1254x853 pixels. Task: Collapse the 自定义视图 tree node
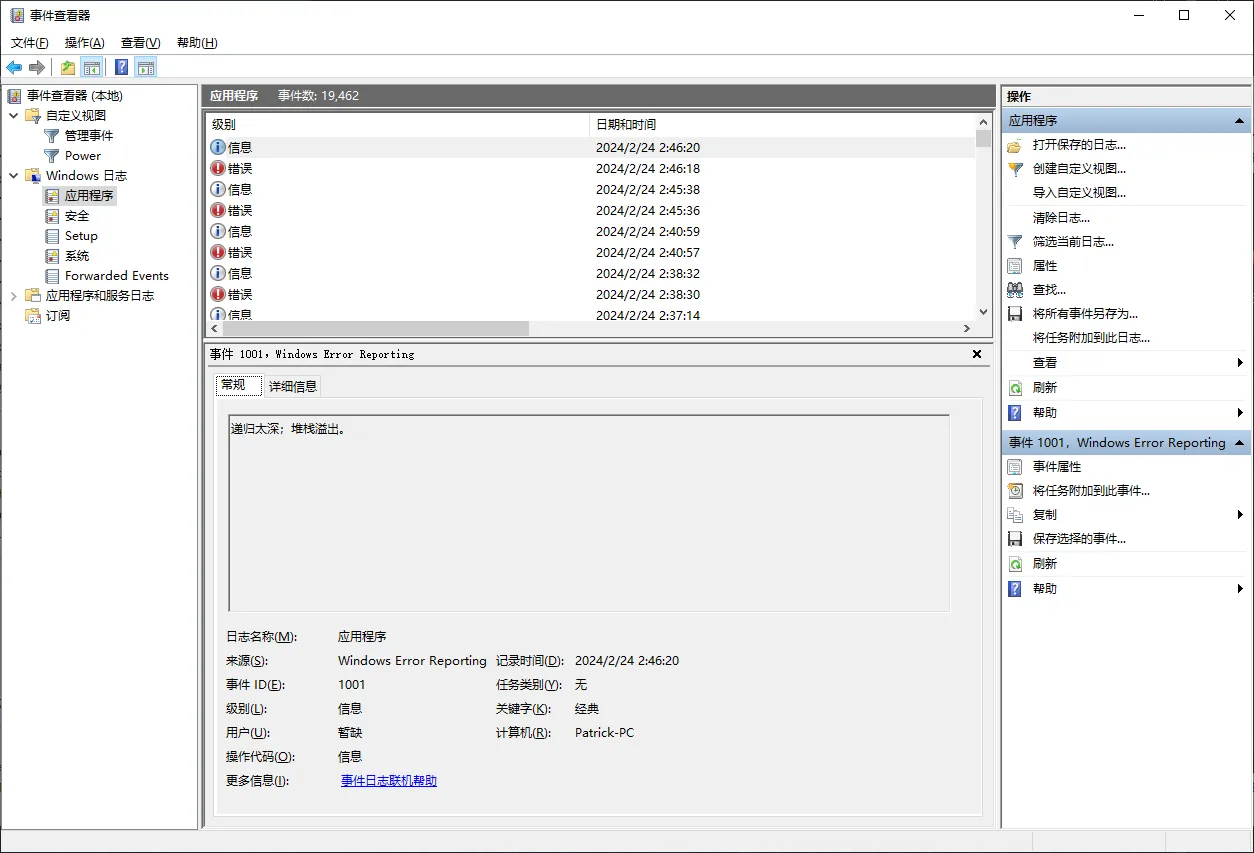[14, 115]
